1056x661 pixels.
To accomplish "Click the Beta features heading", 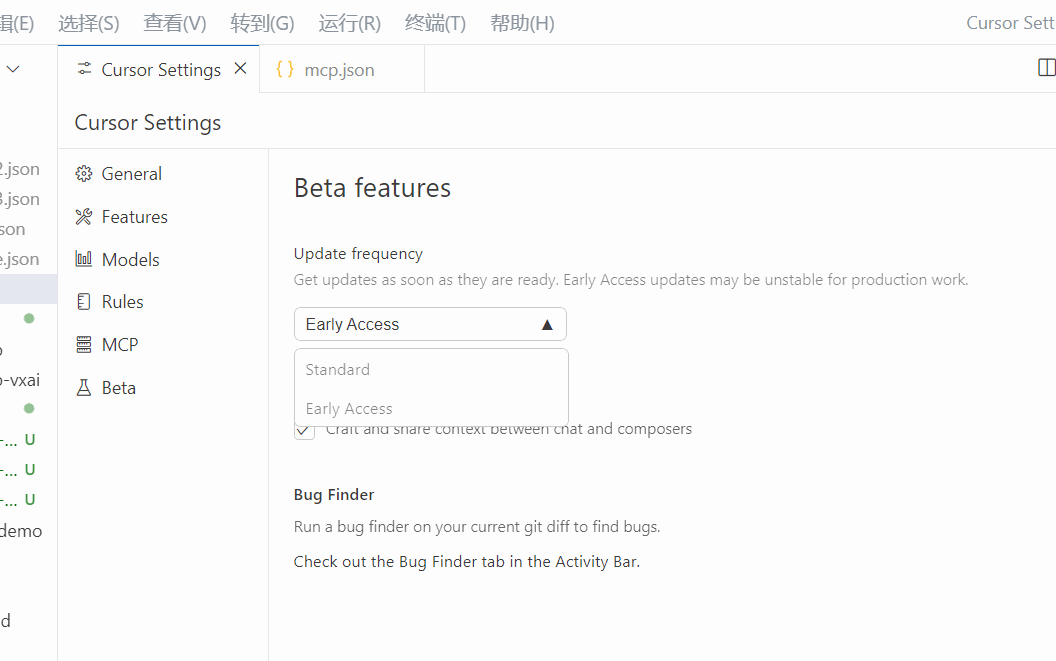I will click(x=372, y=188).
